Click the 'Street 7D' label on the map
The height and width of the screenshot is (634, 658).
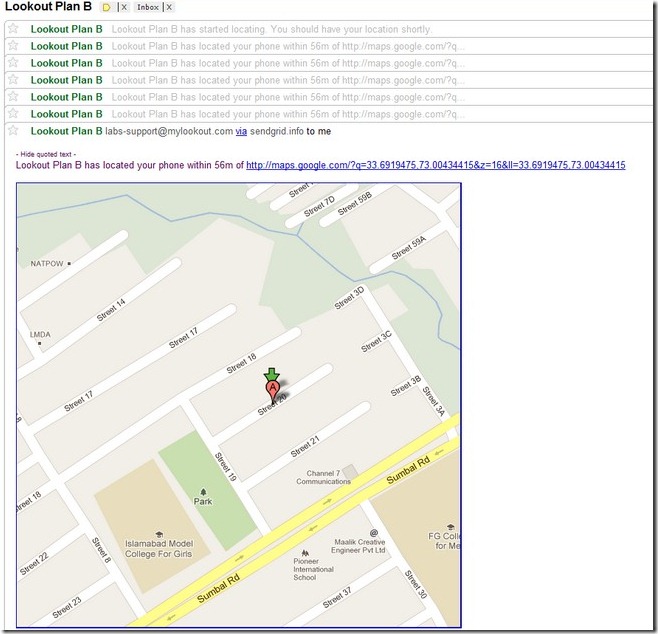(x=319, y=206)
